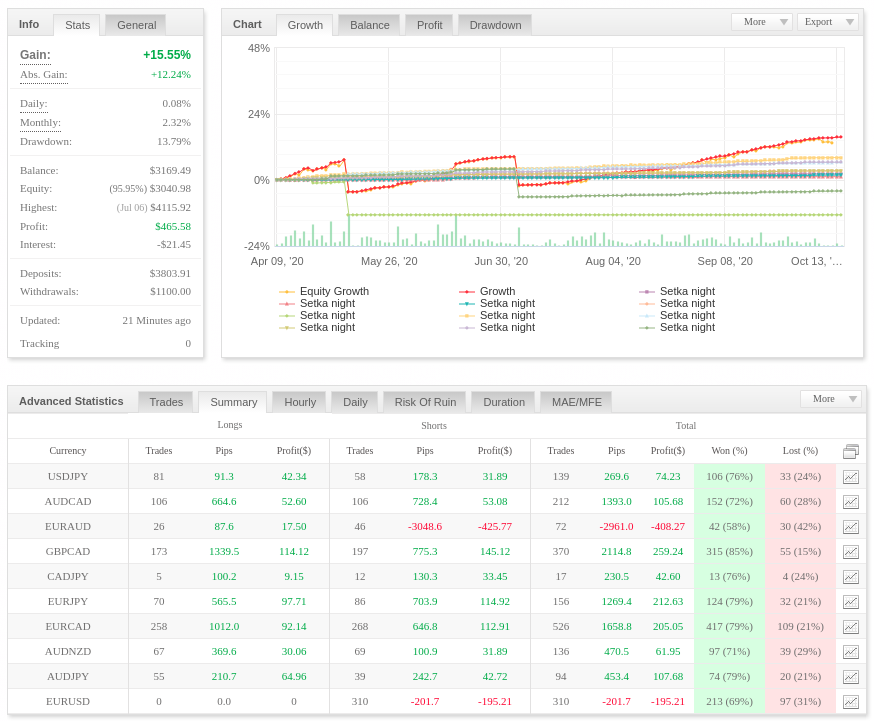Click the USDJPY currency cell
The image size is (874, 722).
pos(67,477)
